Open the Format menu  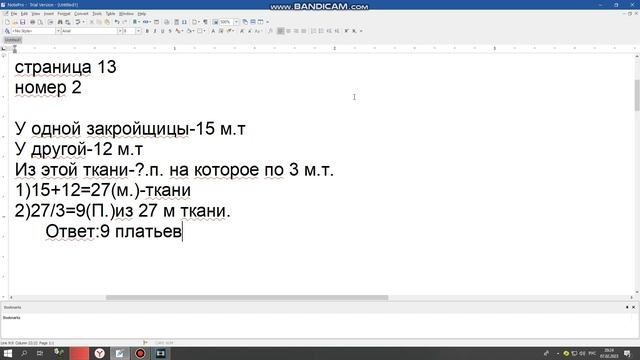pyautogui.click(x=64, y=14)
